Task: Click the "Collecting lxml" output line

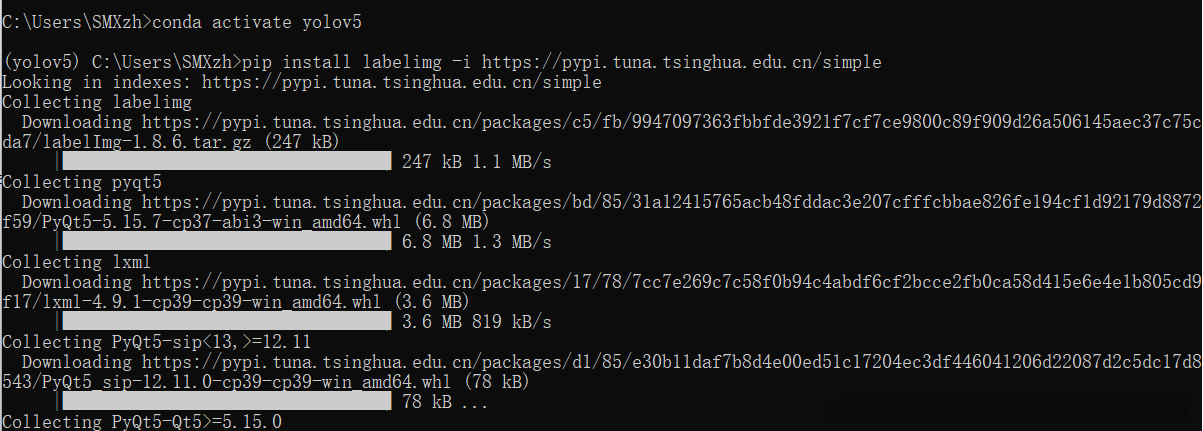Action: (x=75, y=262)
